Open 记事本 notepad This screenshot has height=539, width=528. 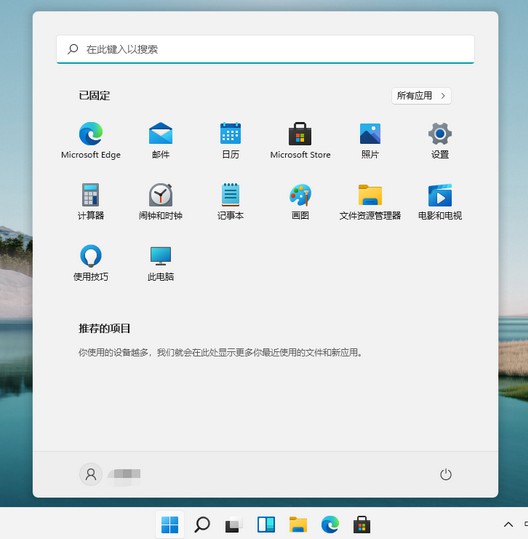point(230,201)
